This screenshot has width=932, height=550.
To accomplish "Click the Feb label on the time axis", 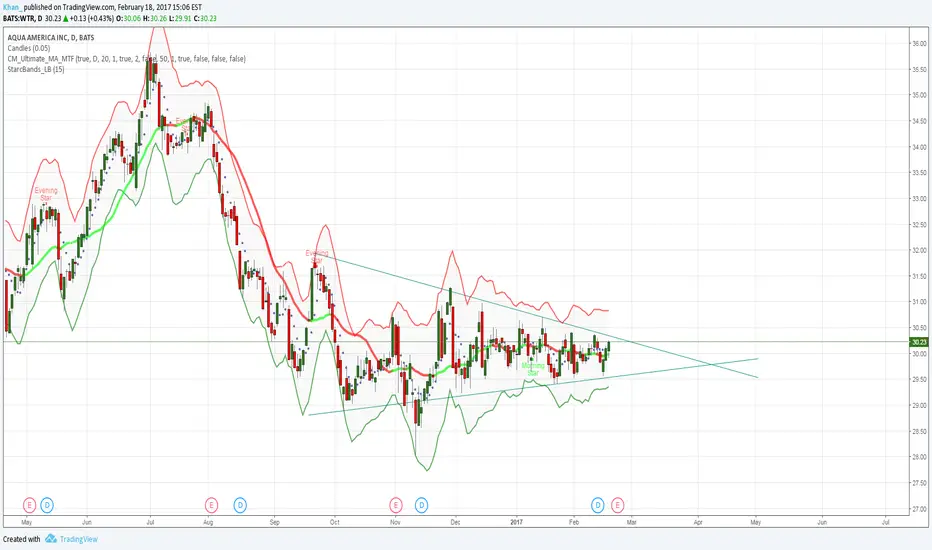I will pyautogui.click(x=574, y=523).
